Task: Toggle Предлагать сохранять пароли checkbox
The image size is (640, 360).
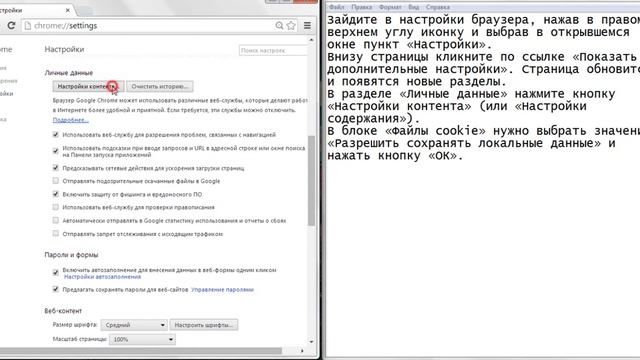Action: point(56,289)
